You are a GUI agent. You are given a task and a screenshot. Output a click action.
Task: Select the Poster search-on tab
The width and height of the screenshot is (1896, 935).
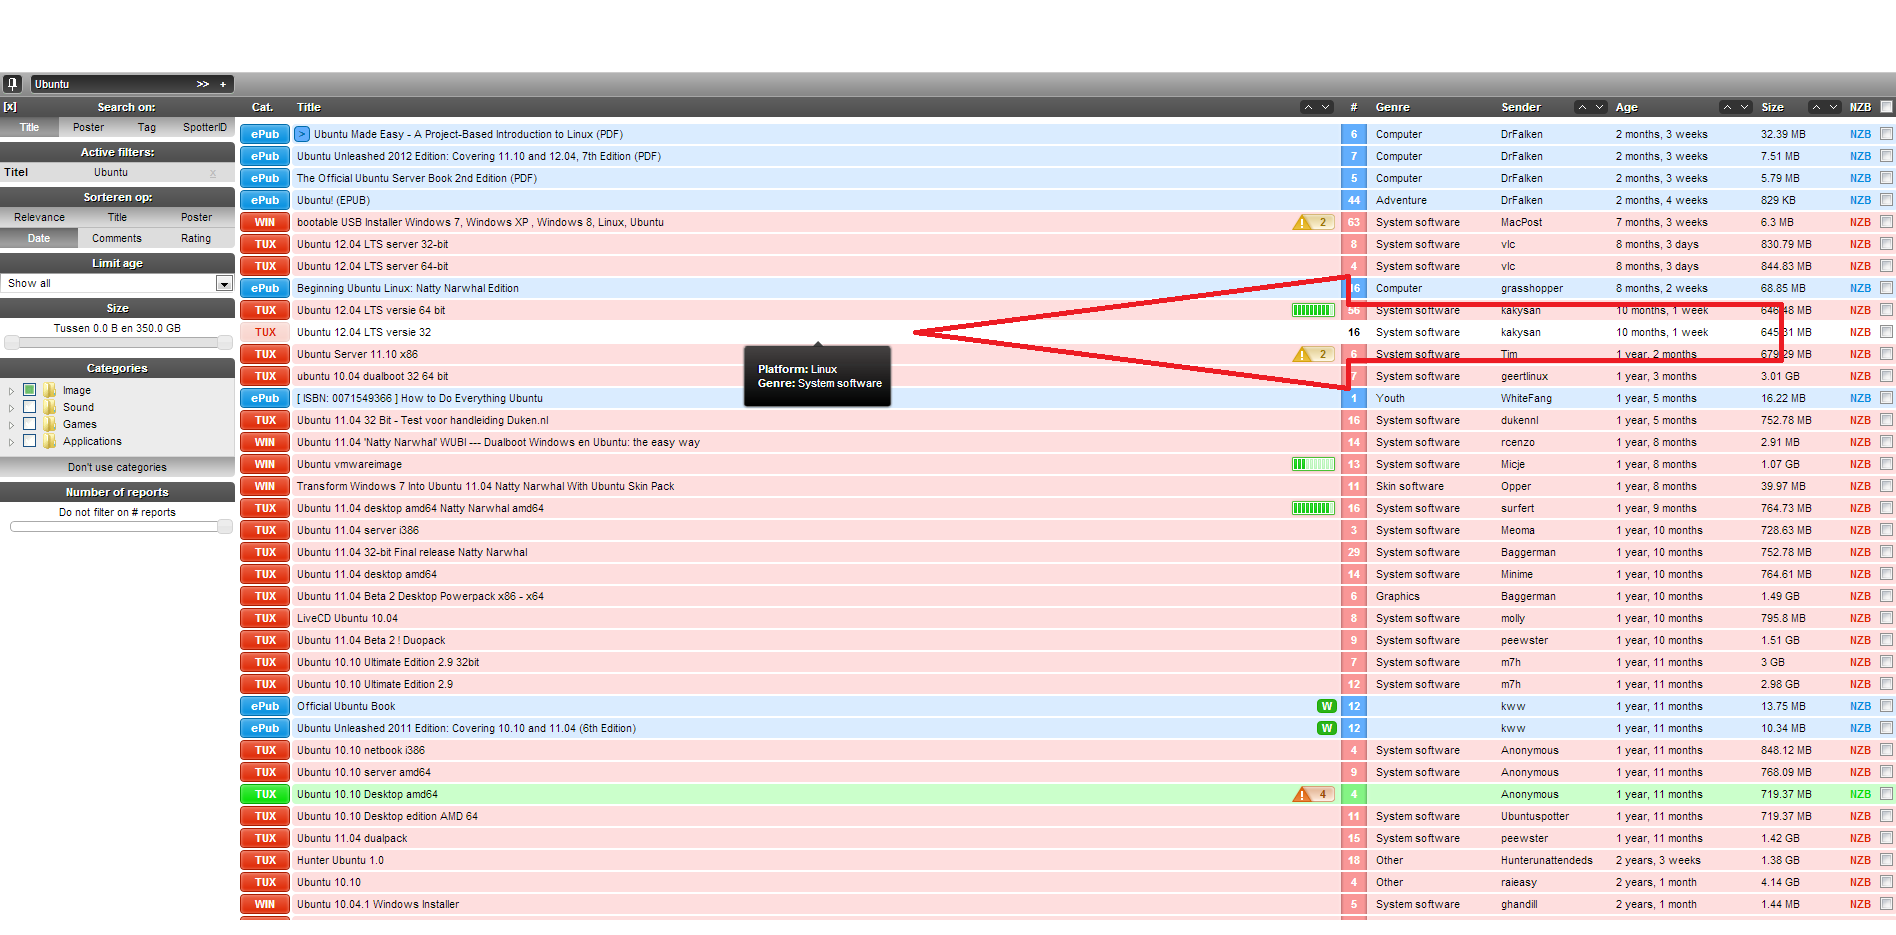(88, 128)
